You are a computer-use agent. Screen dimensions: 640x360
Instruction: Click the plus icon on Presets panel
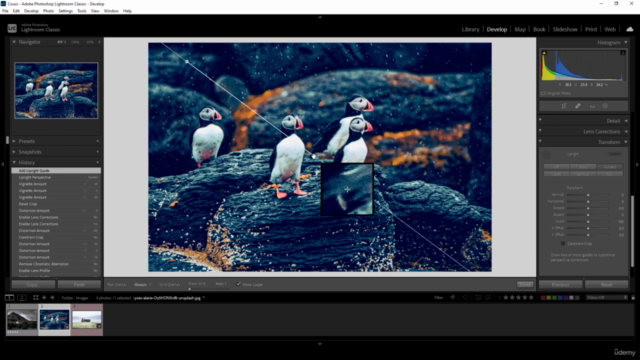click(x=98, y=141)
